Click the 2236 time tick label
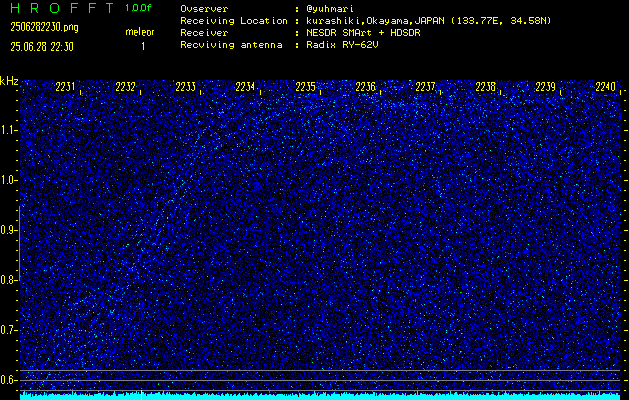629x400 pixels. coord(365,87)
